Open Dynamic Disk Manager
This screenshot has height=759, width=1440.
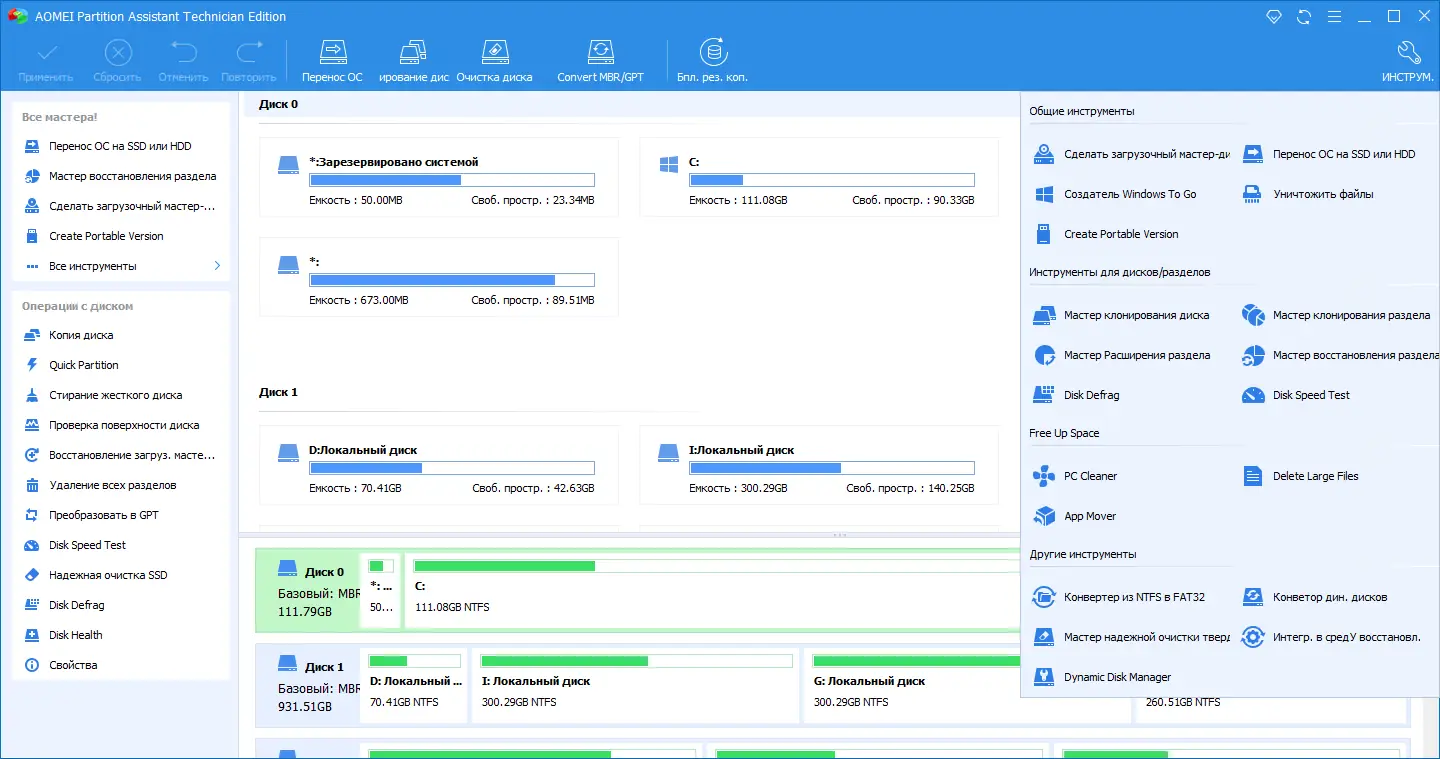pyautogui.click(x=1101, y=677)
